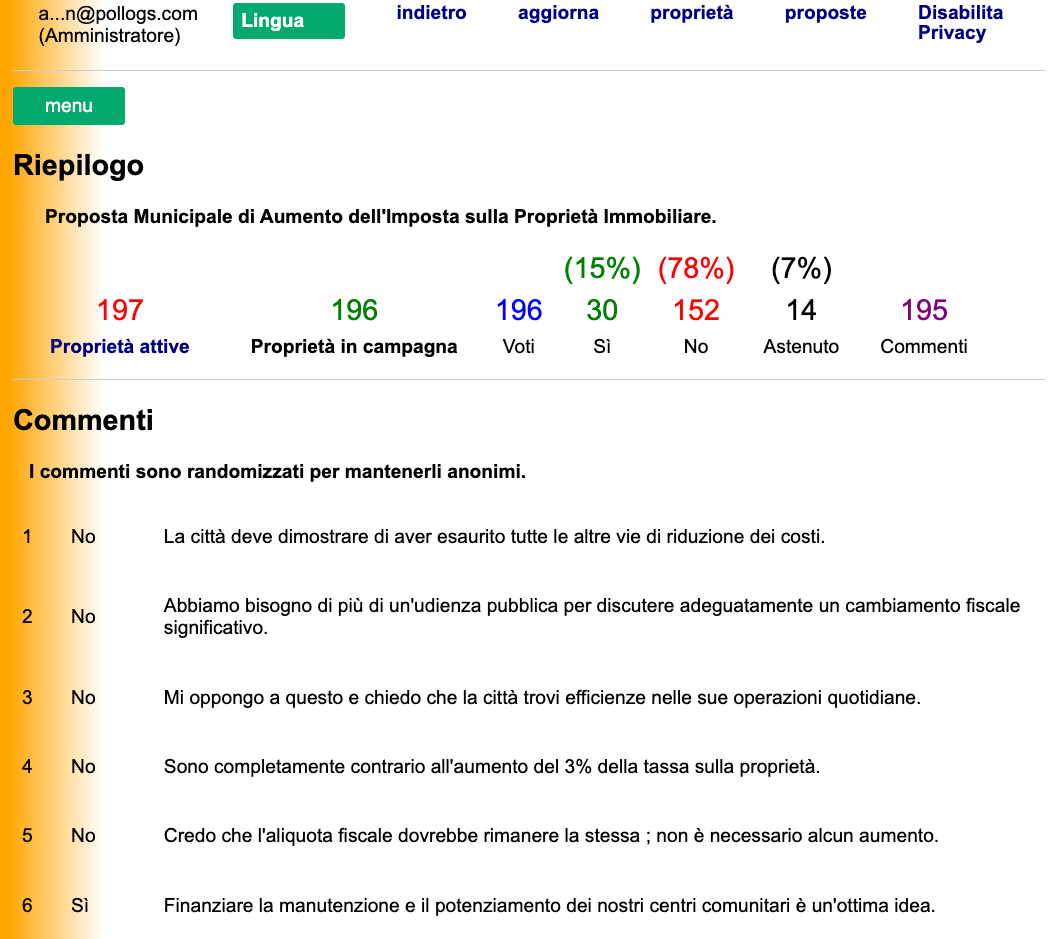Open the Lingua language selector
This screenshot has height=939, width=1056.
coord(288,20)
